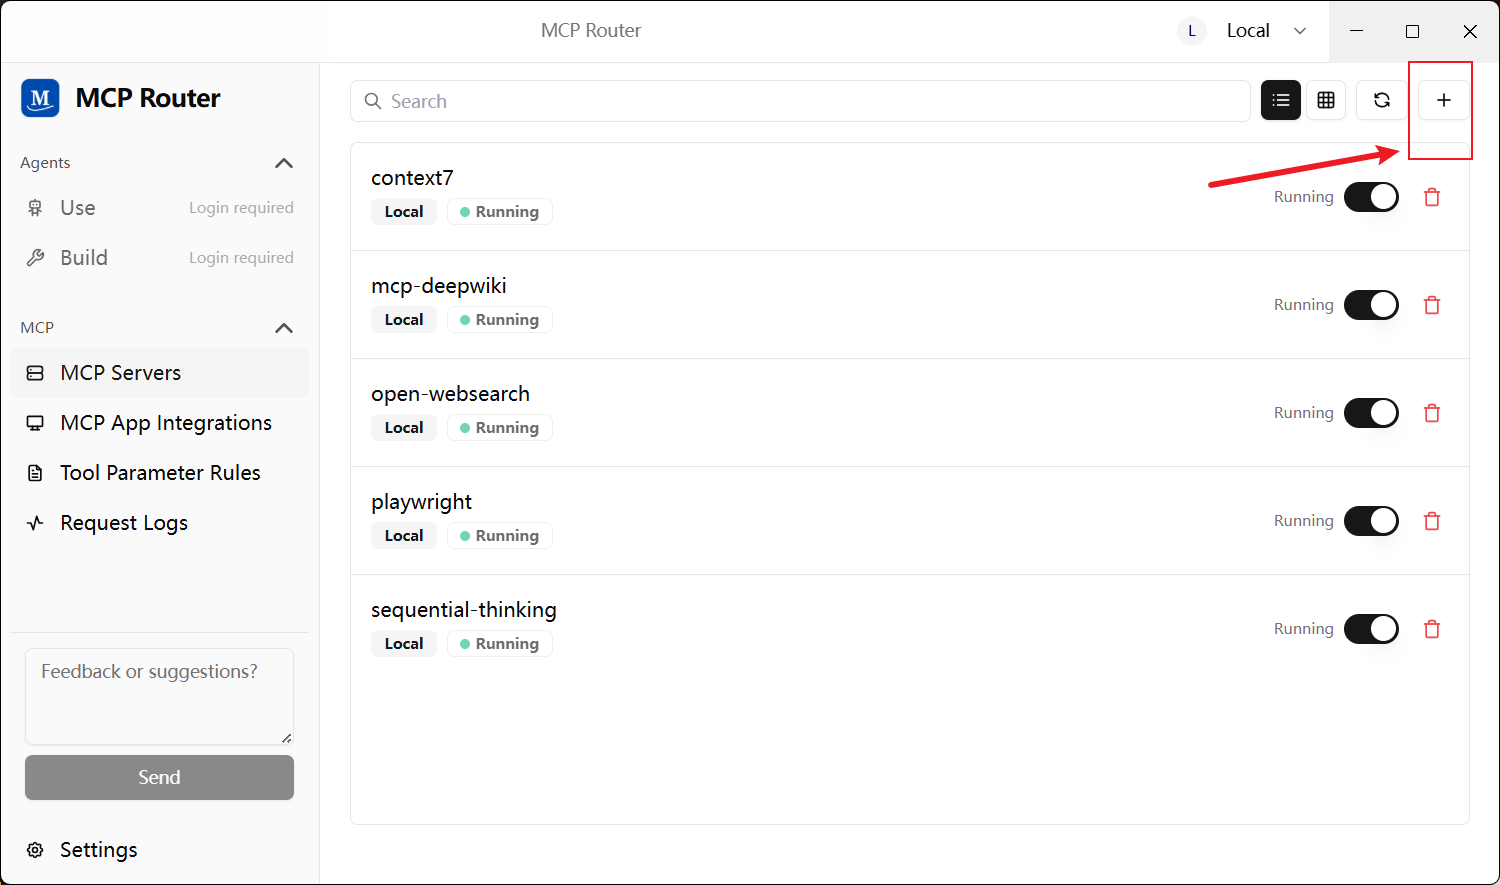This screenshot has height=885, width=1500.
Task: Toggle off the context7 server
Action: coord(1371,197)
